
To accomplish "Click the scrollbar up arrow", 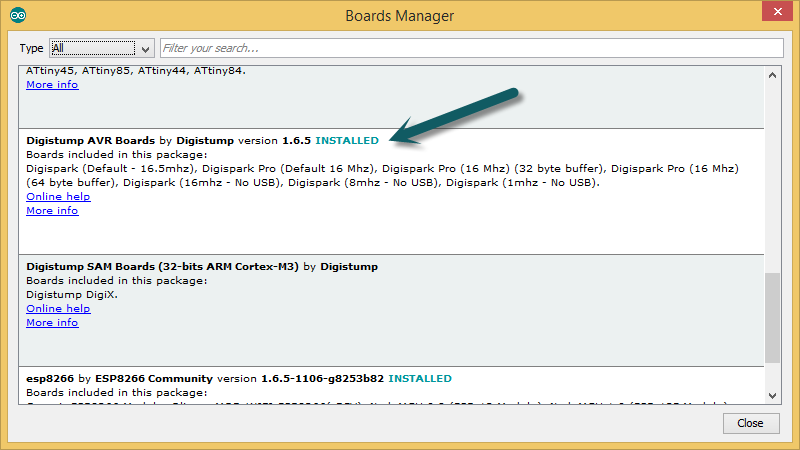I will coord(772,75).
